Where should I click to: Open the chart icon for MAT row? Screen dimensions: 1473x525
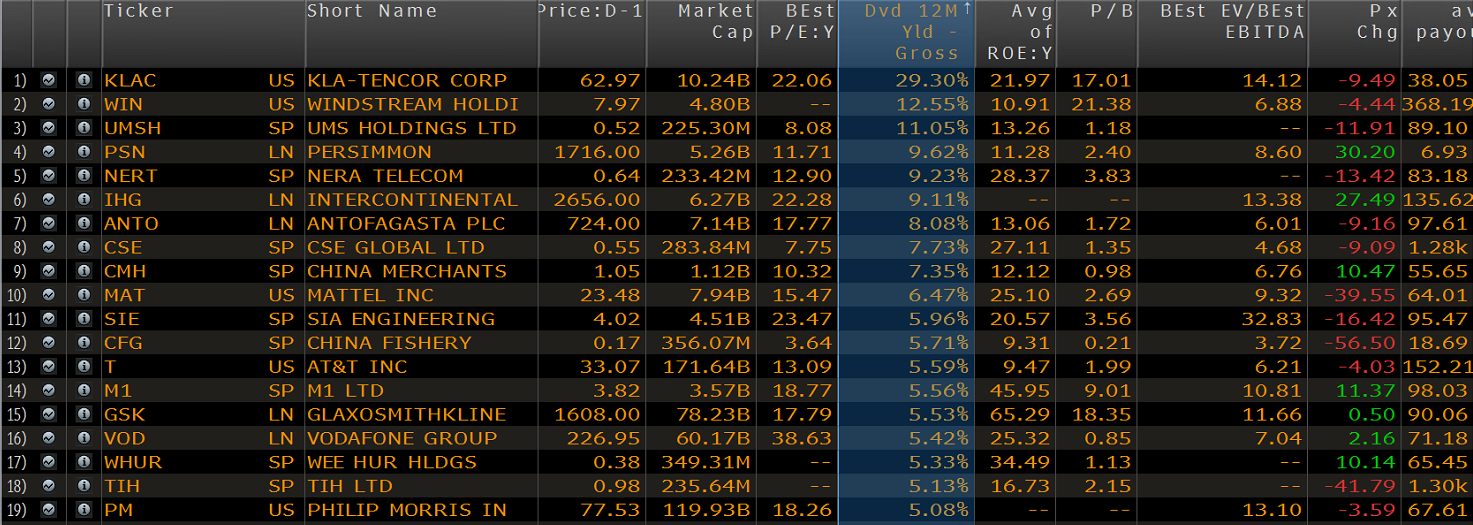[x=48, y=295]
